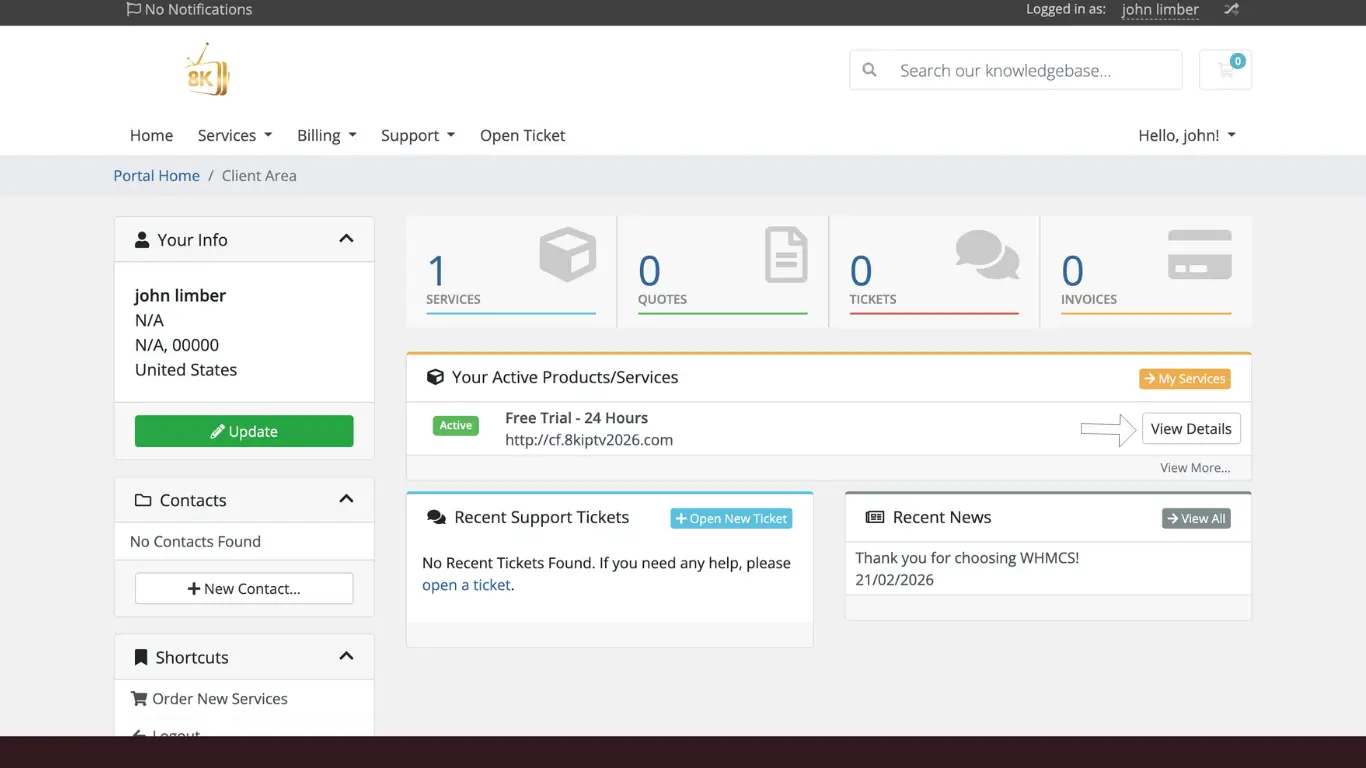Image resolution: width=1366 pixels, height=768 pixels.
Task: Click View Details for Free Trial
Action: click(x=1191, y=429)
